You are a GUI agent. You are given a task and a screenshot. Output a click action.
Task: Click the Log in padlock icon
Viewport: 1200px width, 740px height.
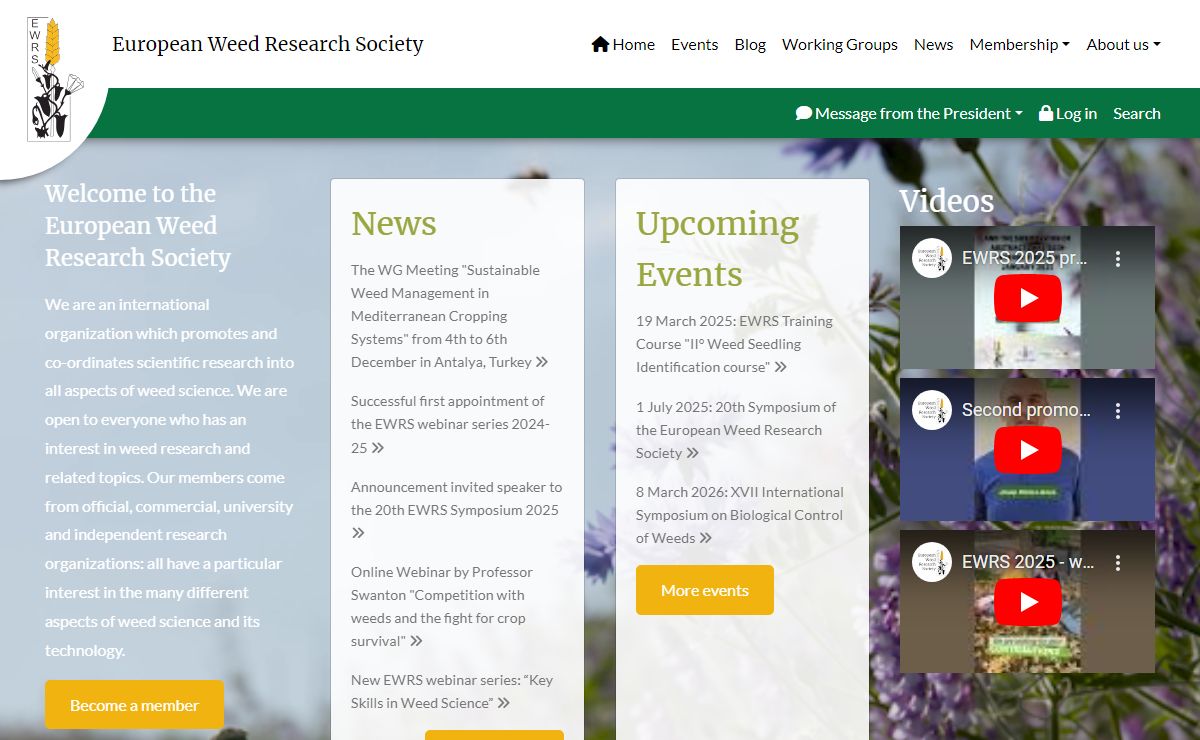(x=1046, y=113)
